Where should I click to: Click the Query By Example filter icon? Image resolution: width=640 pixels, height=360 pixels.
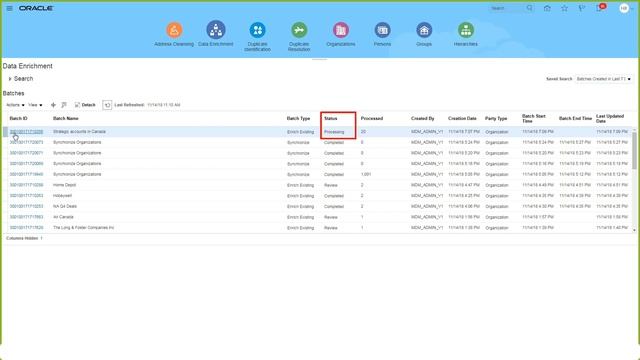click(x=64, y=105)
